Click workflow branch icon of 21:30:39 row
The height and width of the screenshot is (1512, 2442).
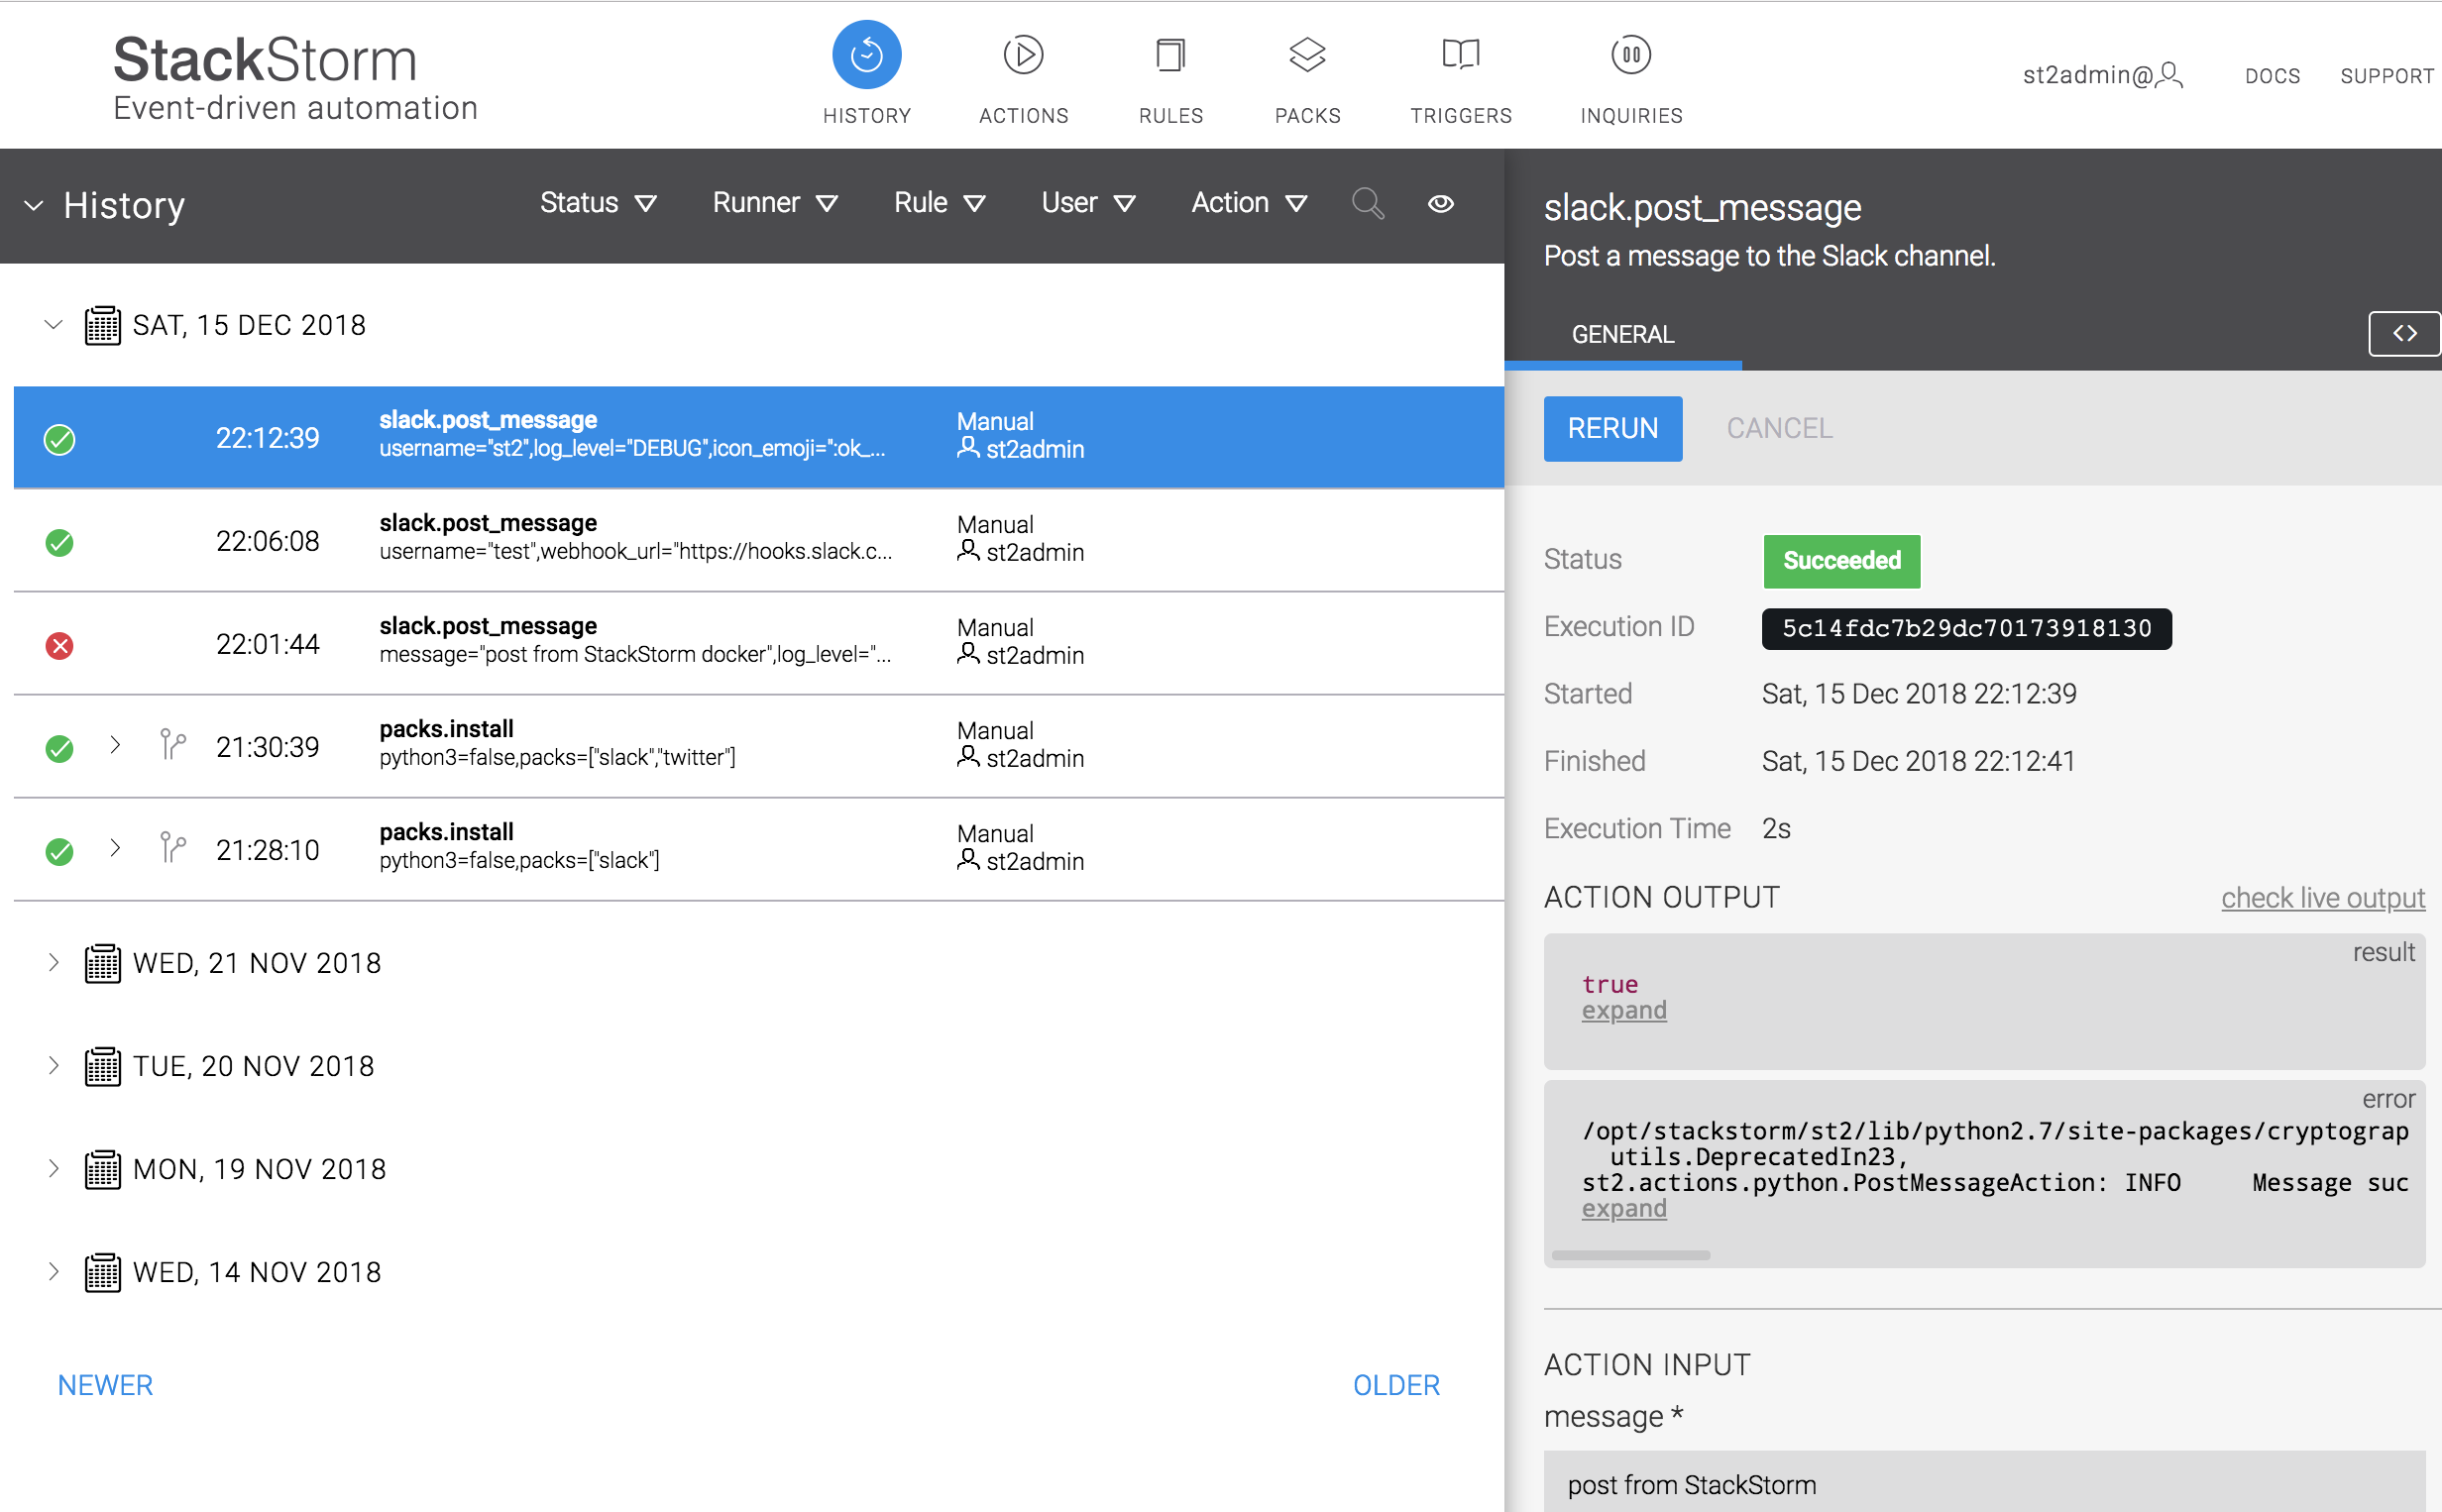pos(173,744)
